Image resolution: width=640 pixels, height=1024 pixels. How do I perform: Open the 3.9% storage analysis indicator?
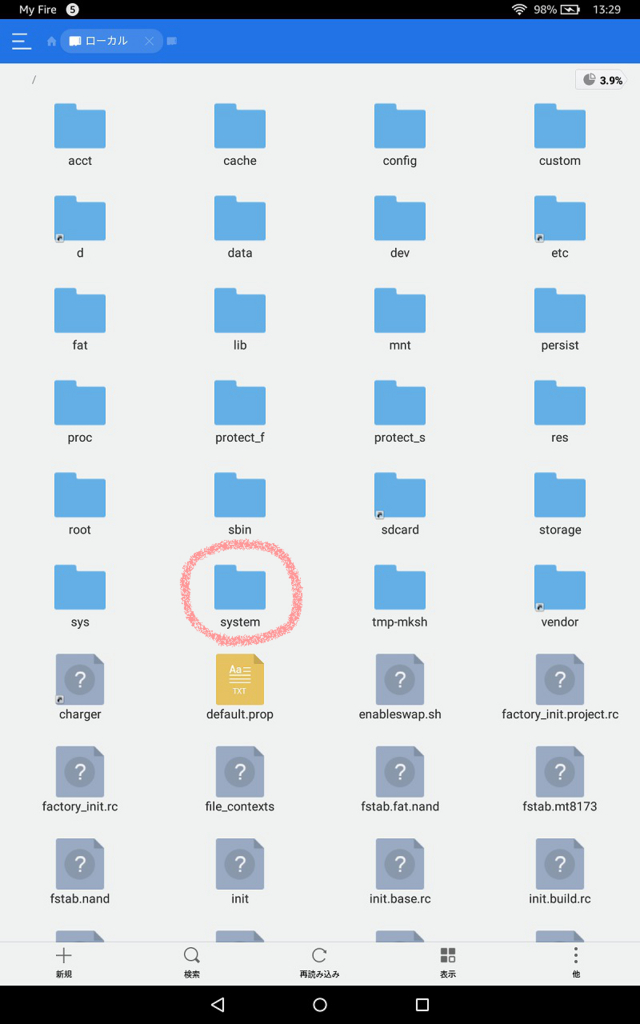601,80
